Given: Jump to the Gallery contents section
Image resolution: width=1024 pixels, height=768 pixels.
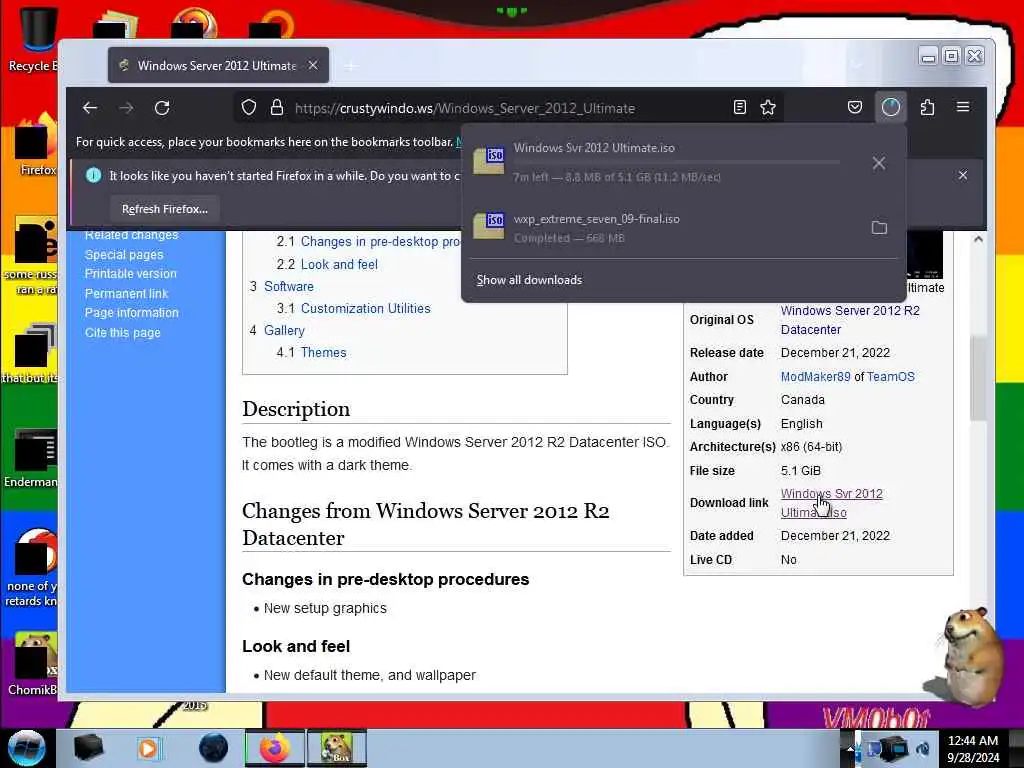Looking at the screenshot, I should 284,330.
